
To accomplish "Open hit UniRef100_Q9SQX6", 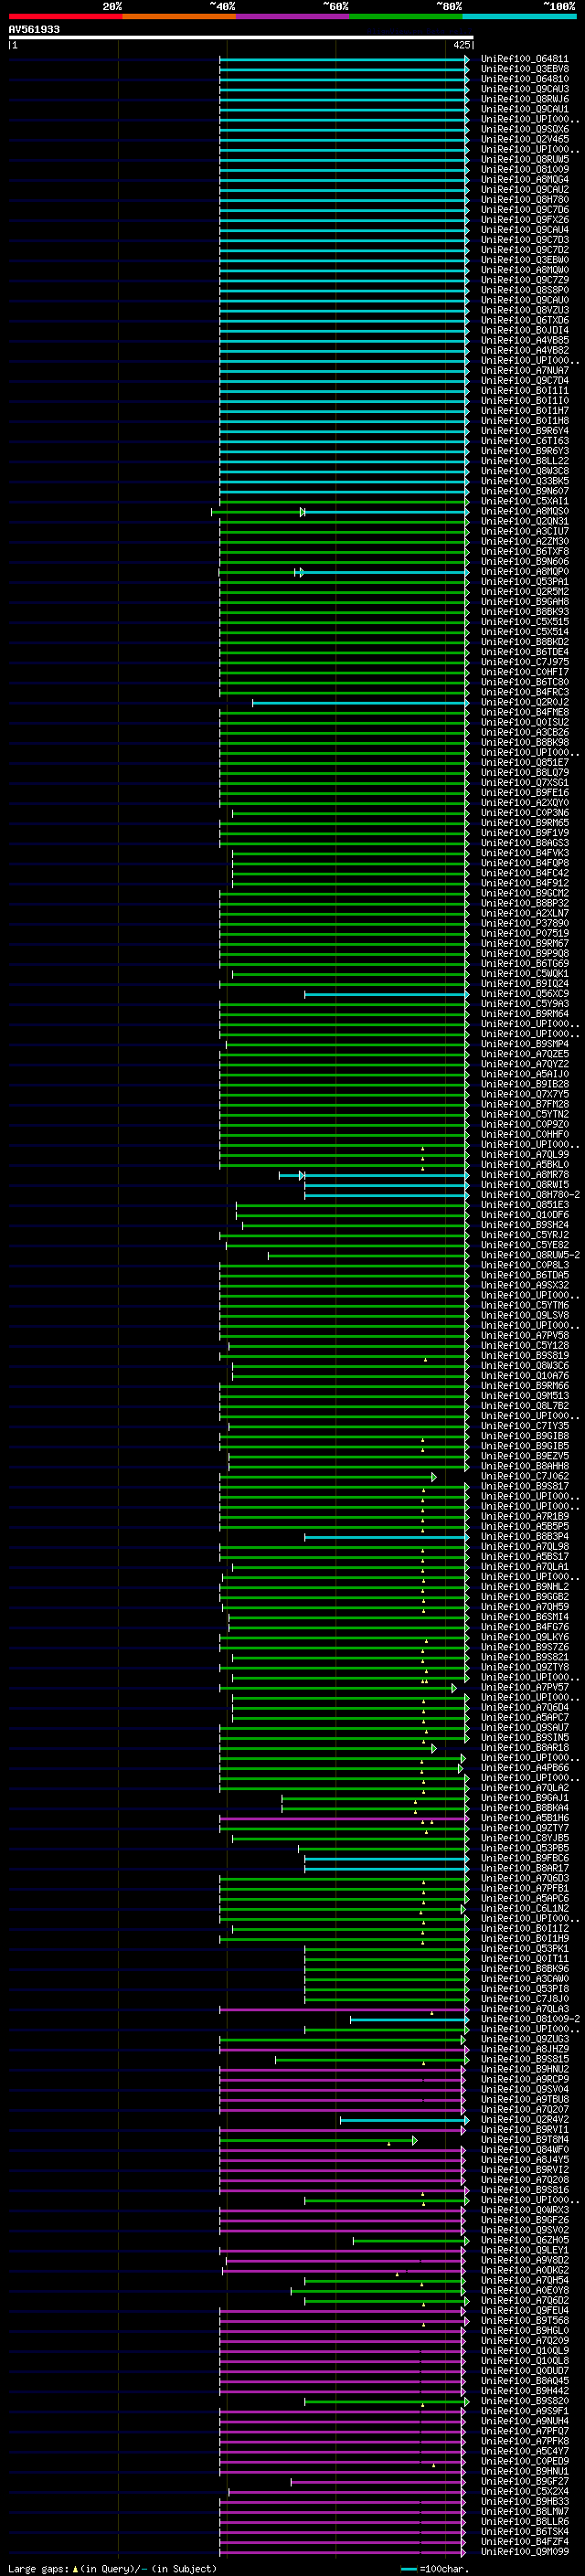I will click(524, 129).
